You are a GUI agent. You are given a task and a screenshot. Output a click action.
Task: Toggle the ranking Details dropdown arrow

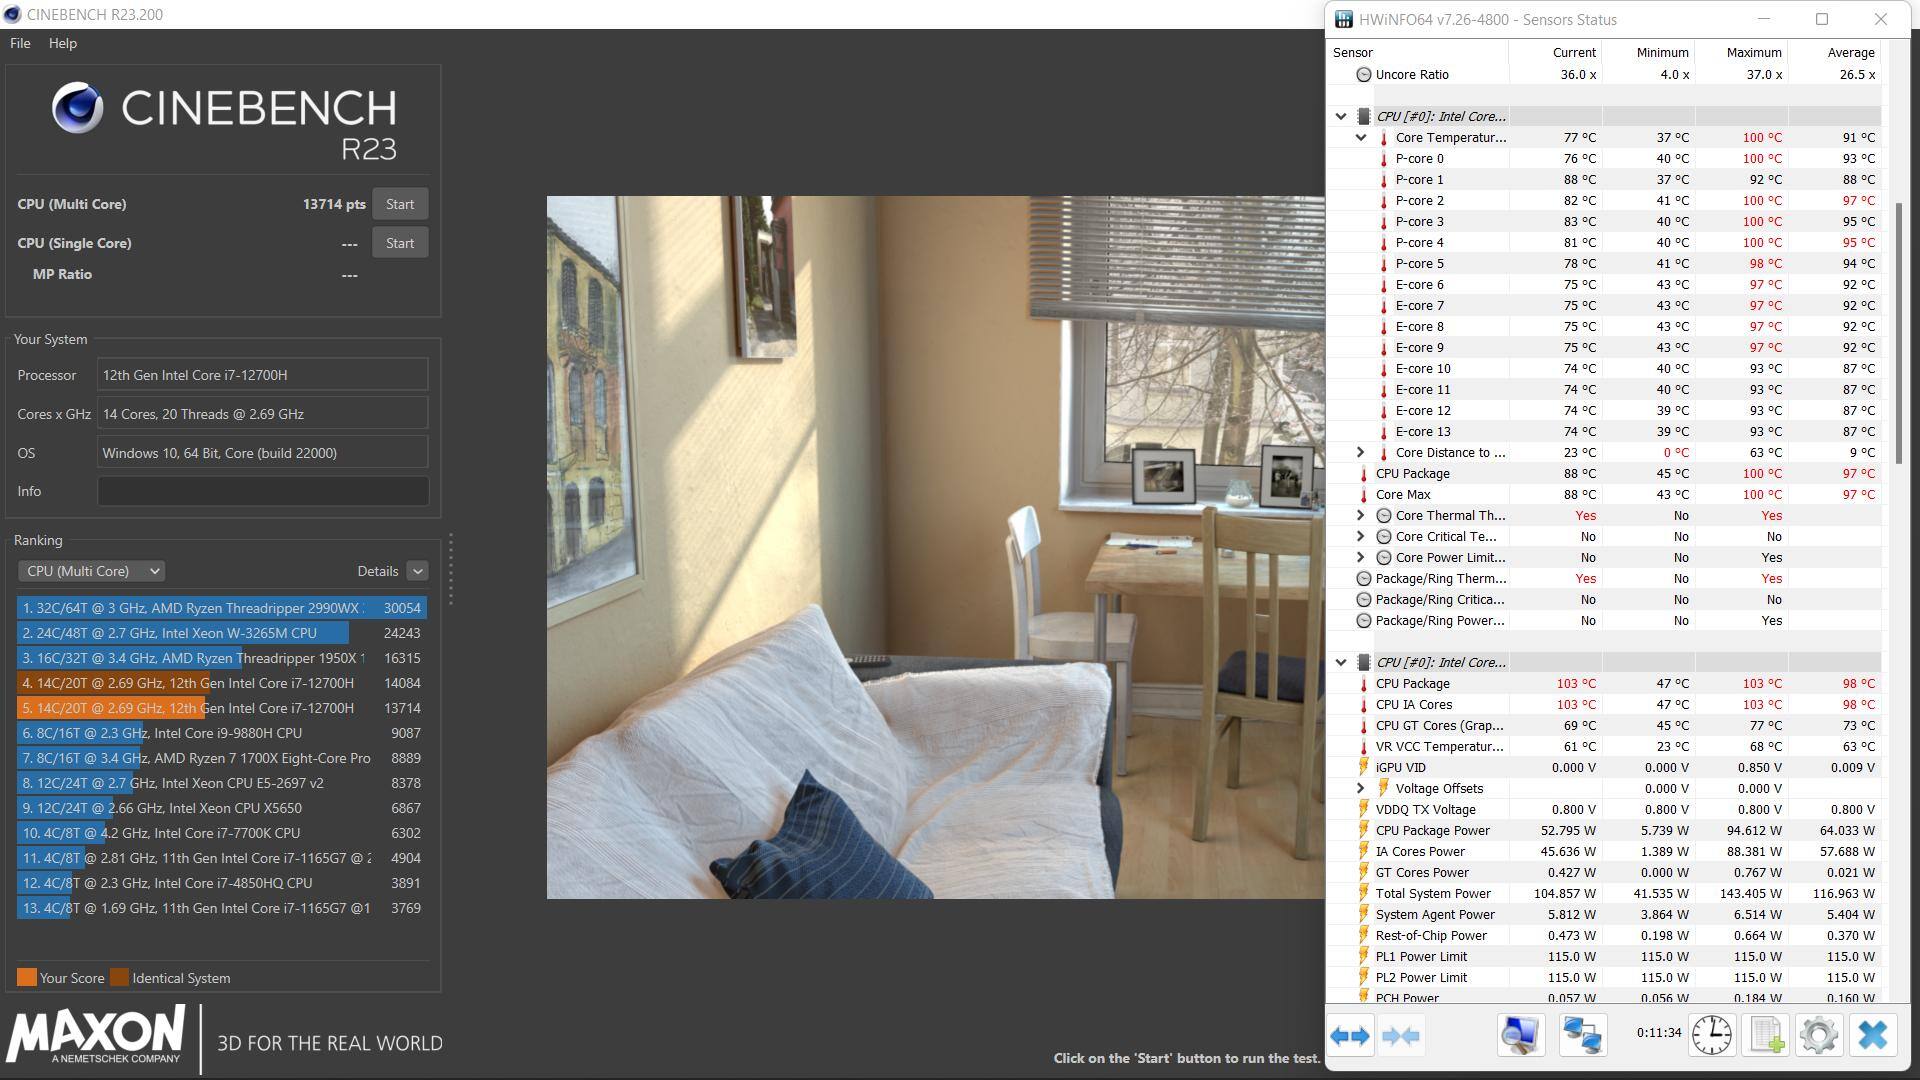tap(418, 571)
